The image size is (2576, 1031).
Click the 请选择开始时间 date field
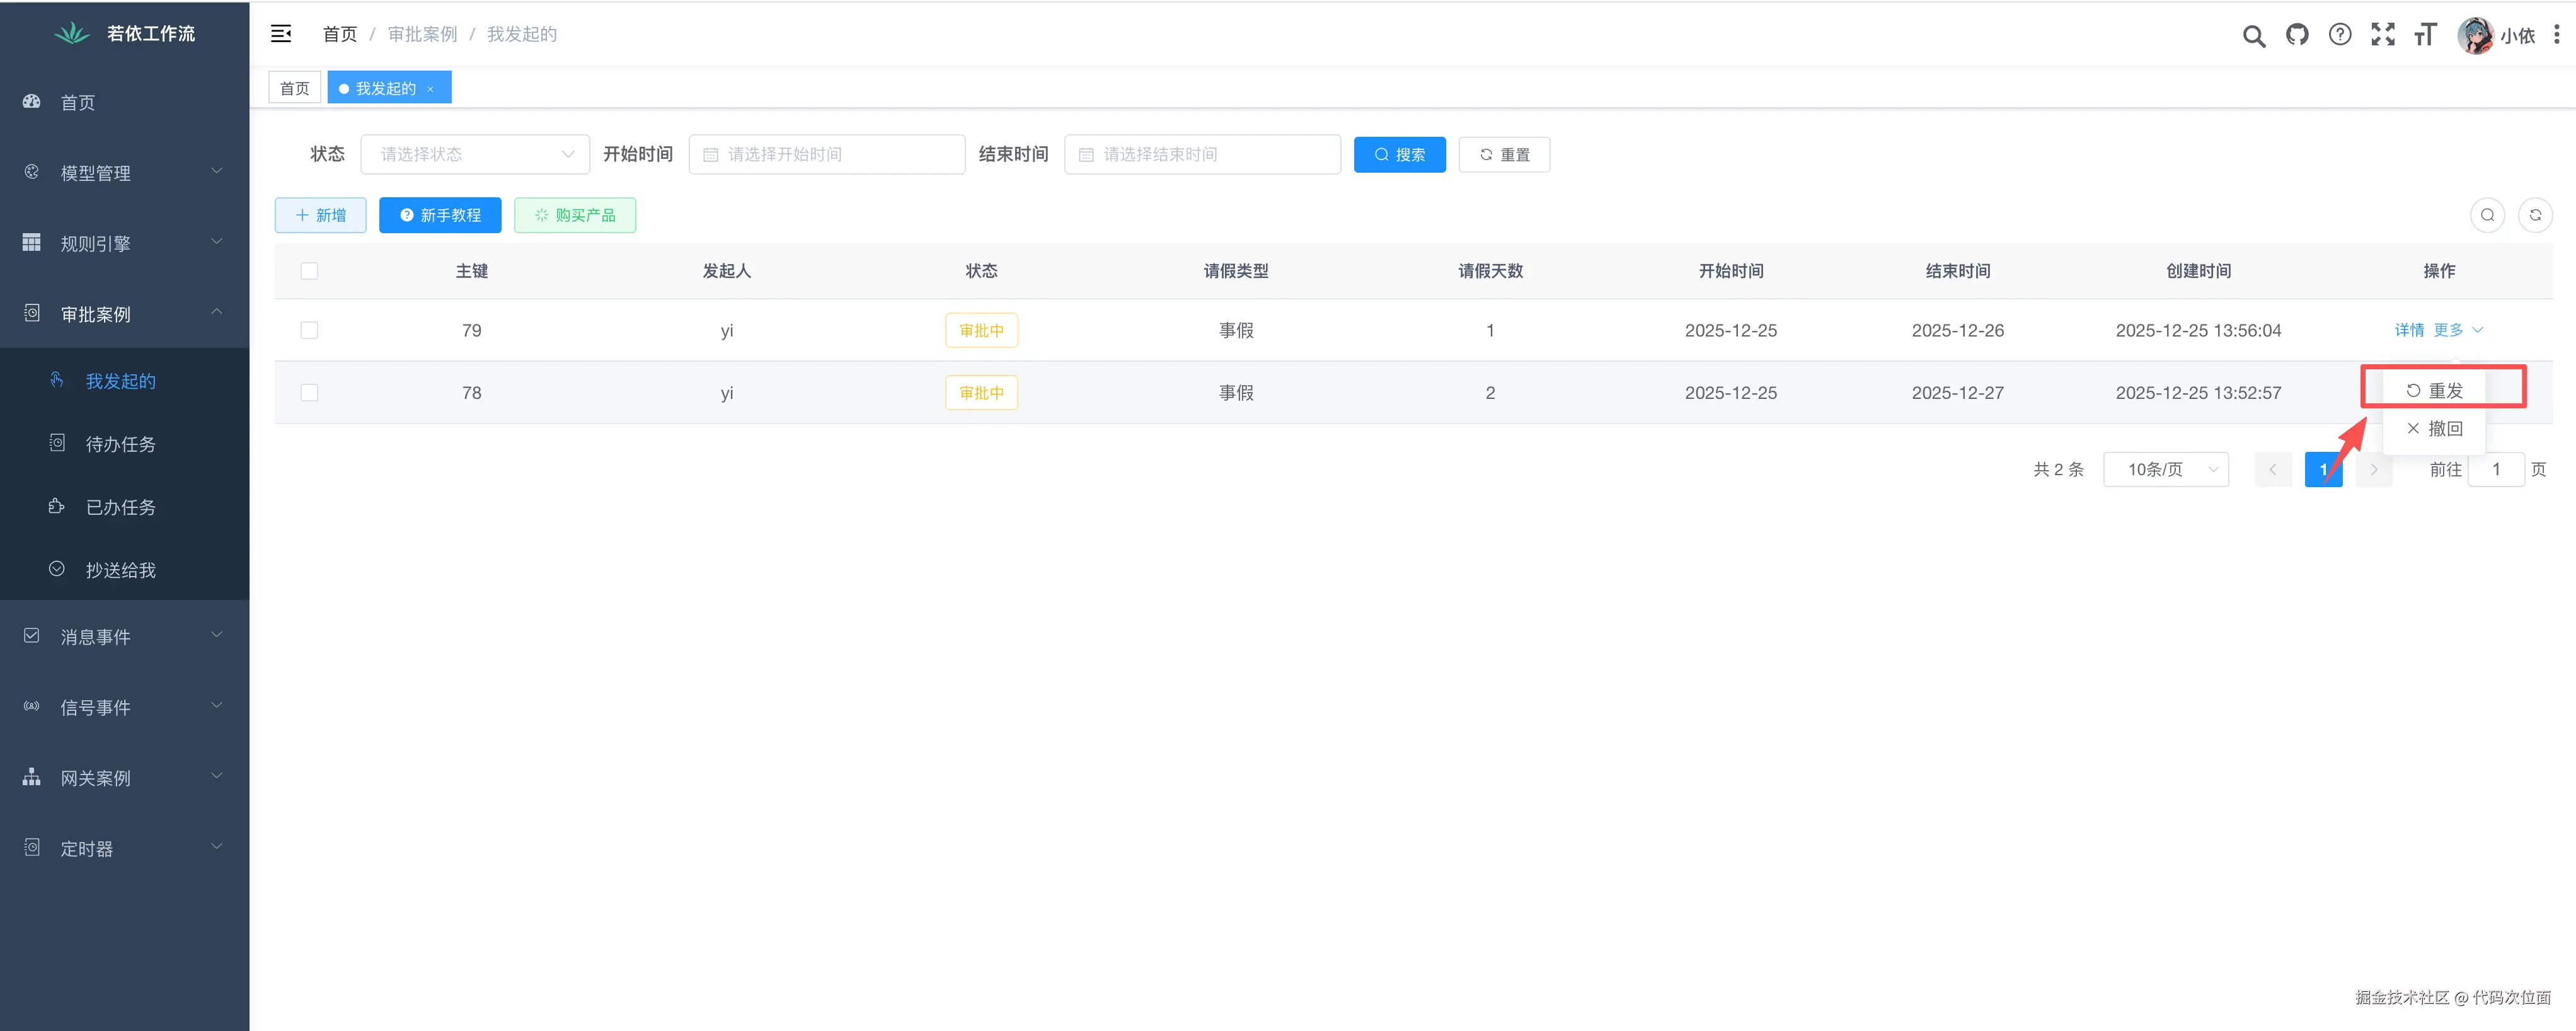click(827, 154)
